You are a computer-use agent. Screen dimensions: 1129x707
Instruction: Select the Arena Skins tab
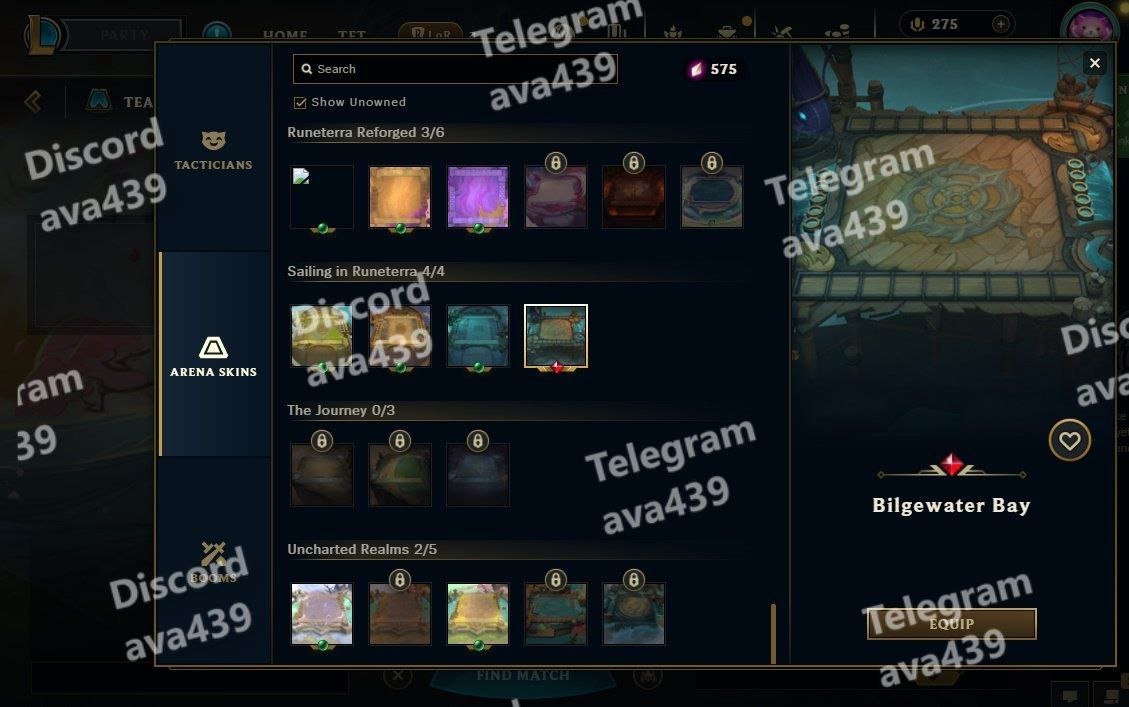213,356
